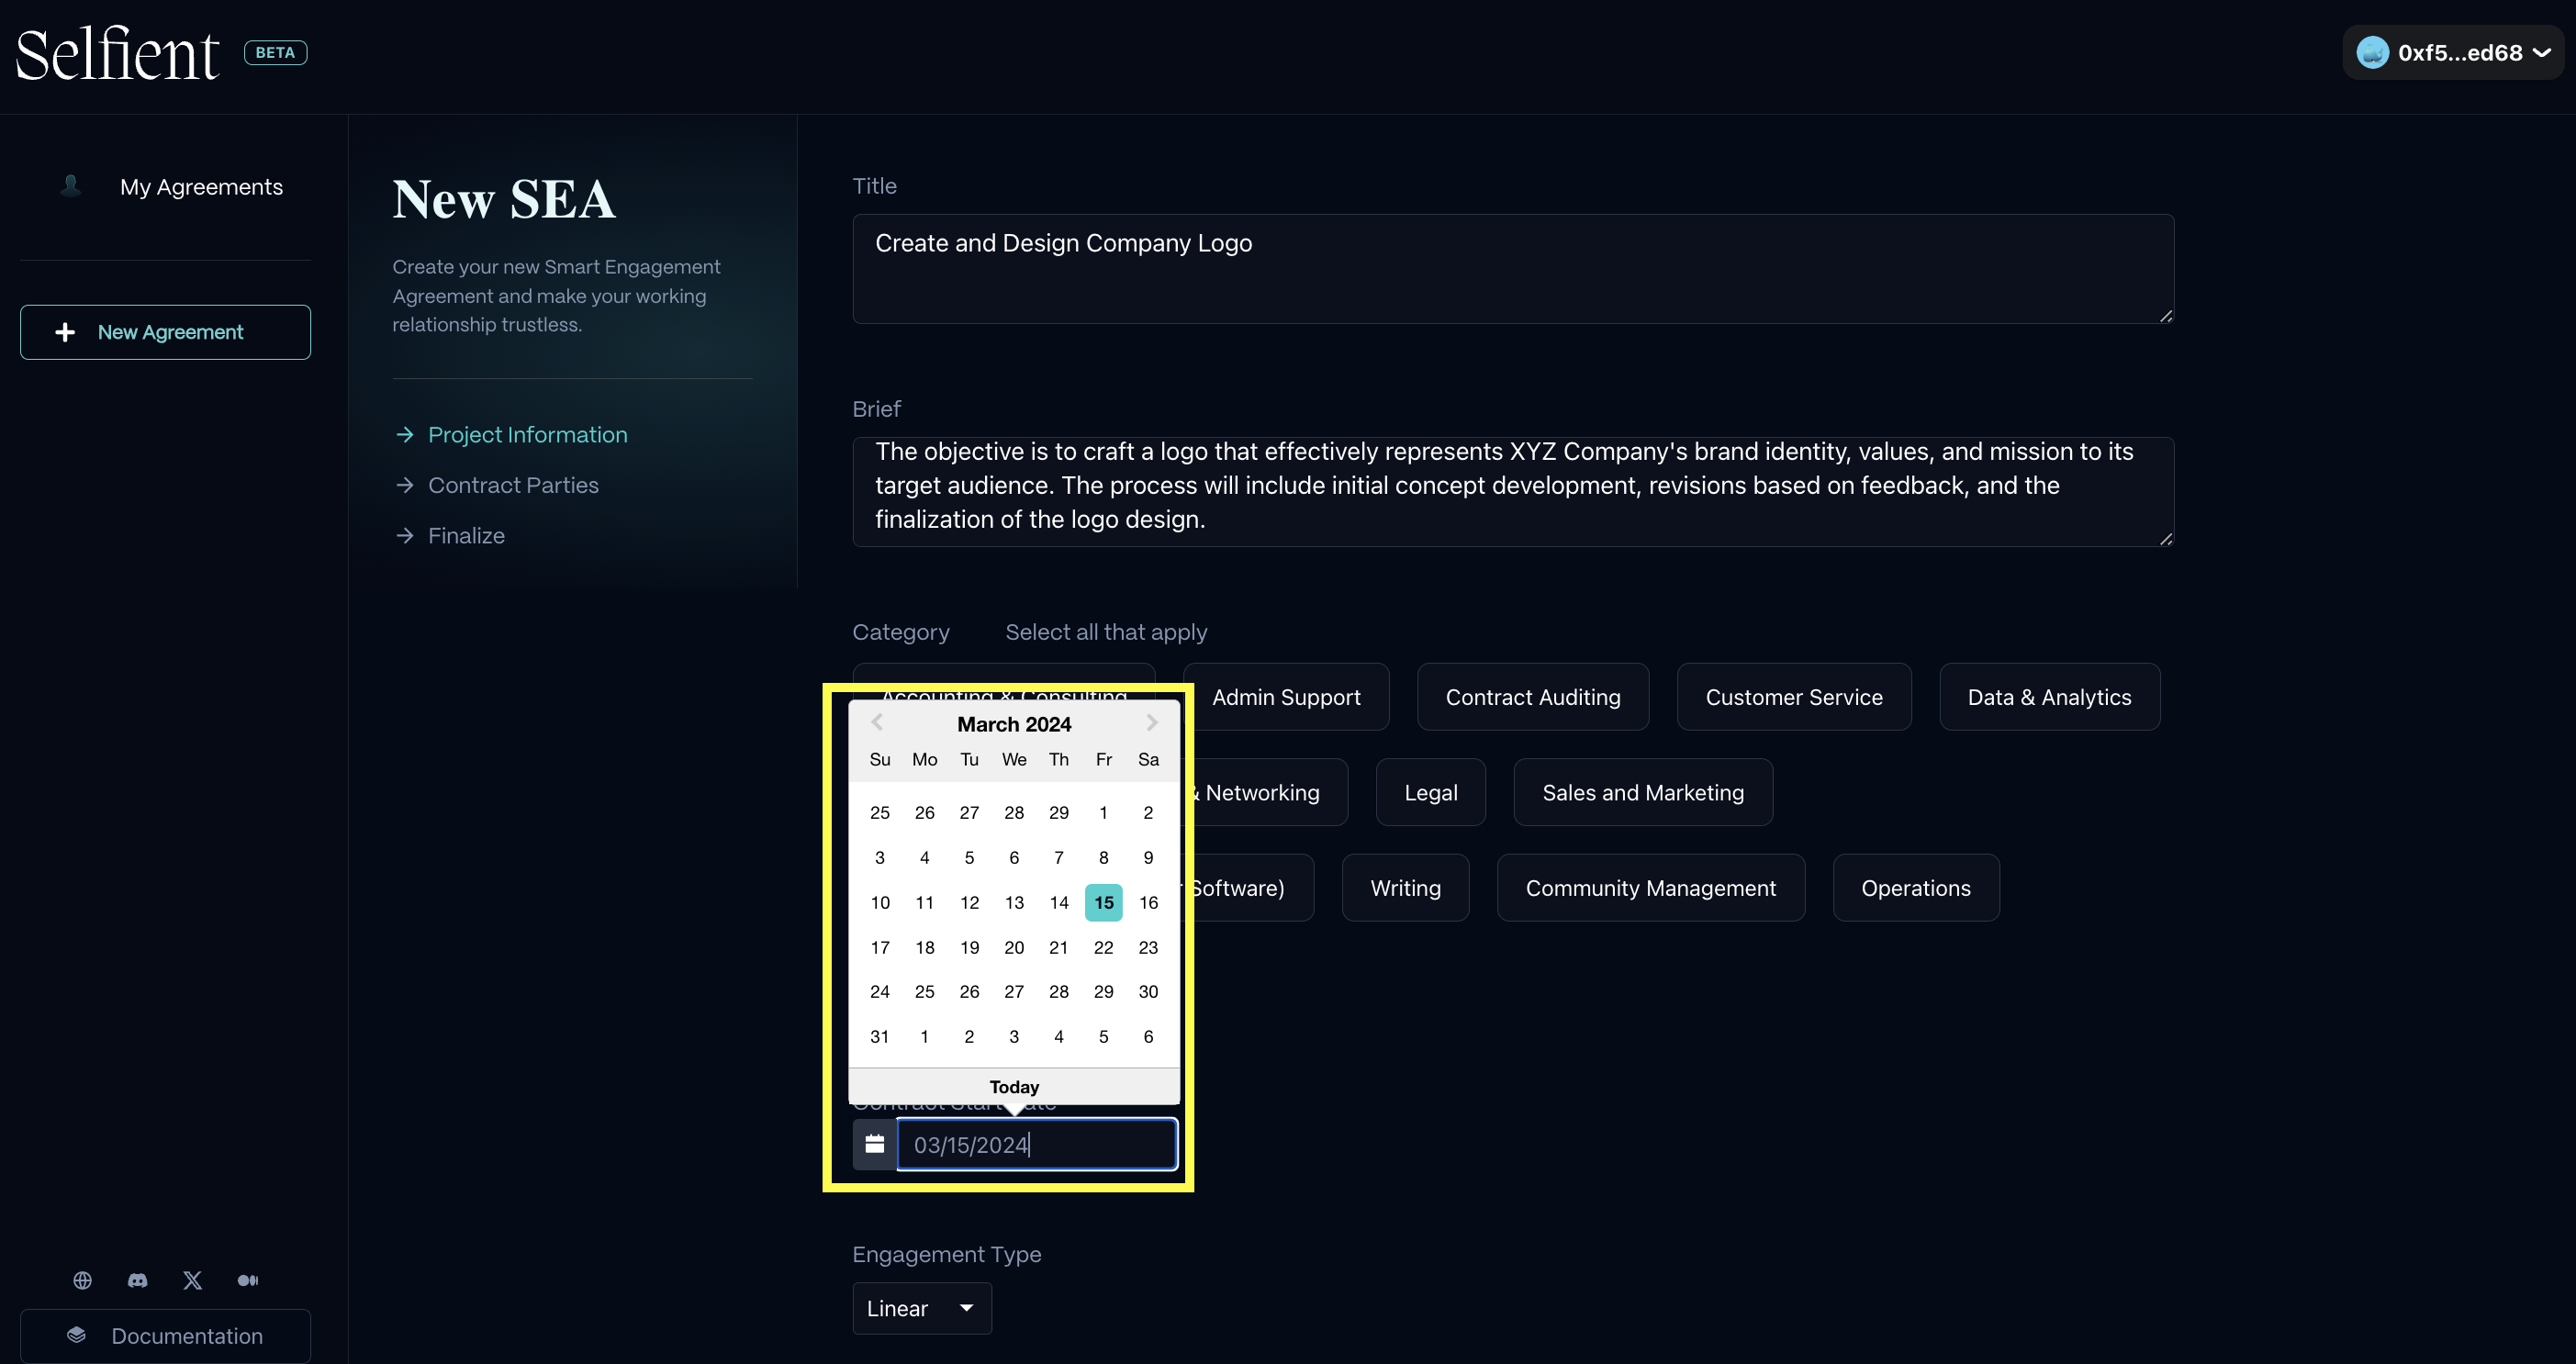Go to next month in calendar
Viewport: 2576px width, 1364px height.
tap(1151, 722)
